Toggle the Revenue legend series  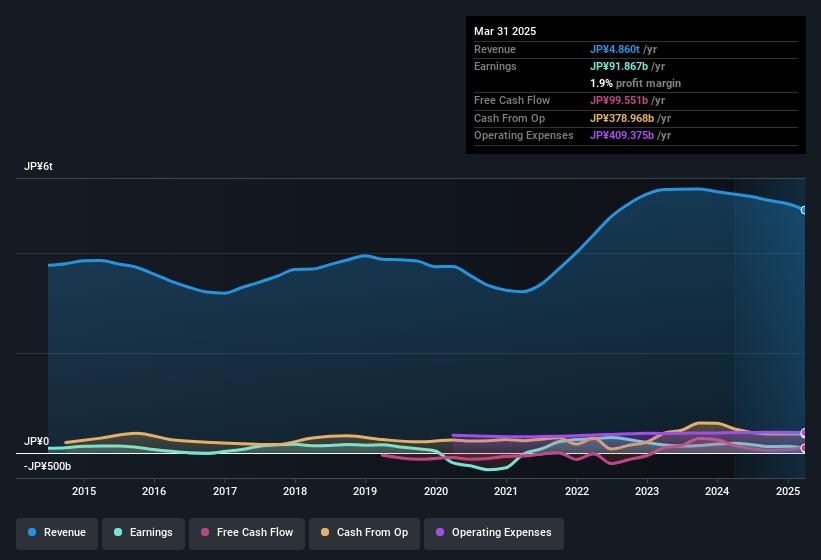[x=57, y=533]
